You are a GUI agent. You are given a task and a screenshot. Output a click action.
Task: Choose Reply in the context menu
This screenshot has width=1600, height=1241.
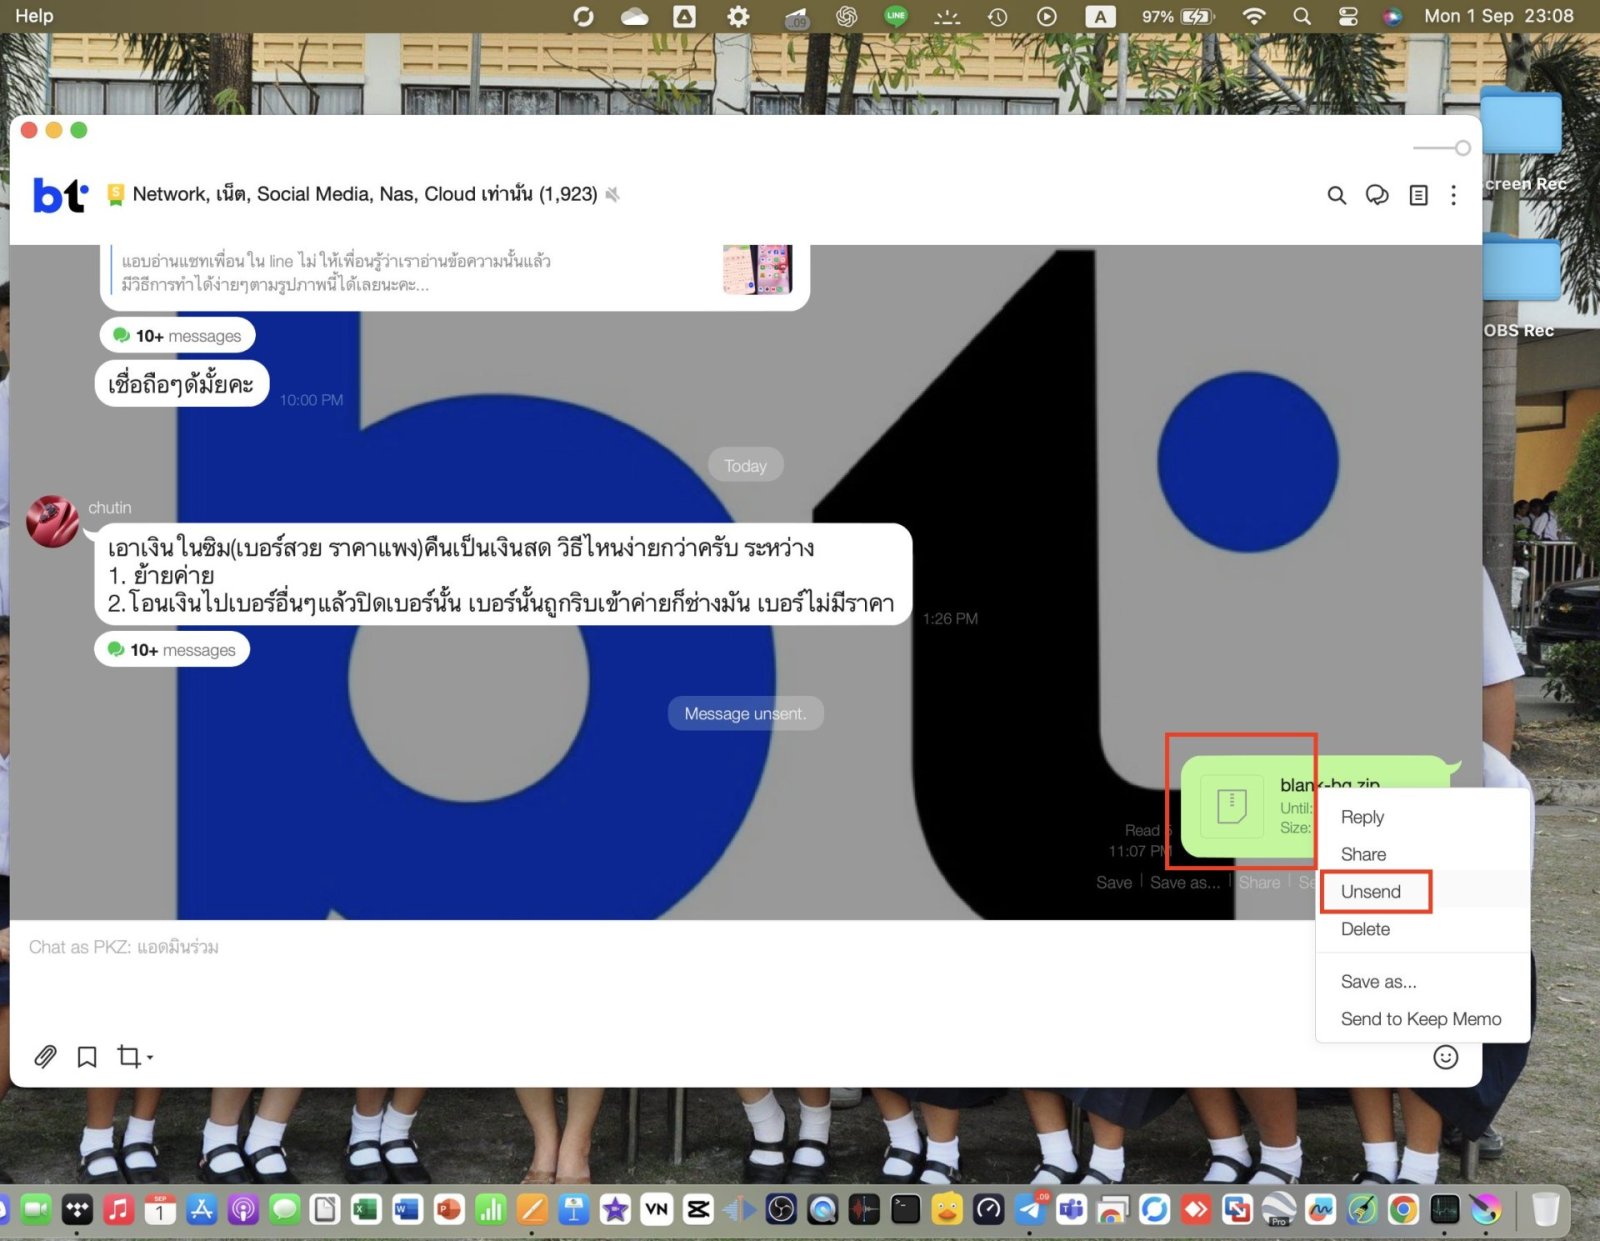[1362, 817]
